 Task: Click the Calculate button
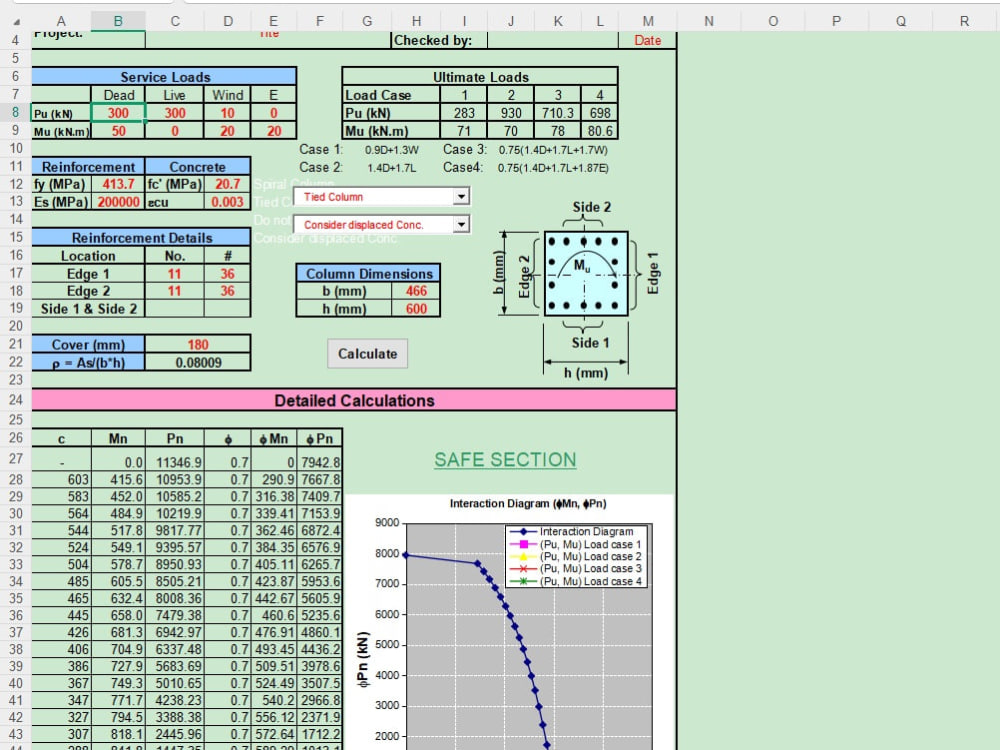click(367, 354)
